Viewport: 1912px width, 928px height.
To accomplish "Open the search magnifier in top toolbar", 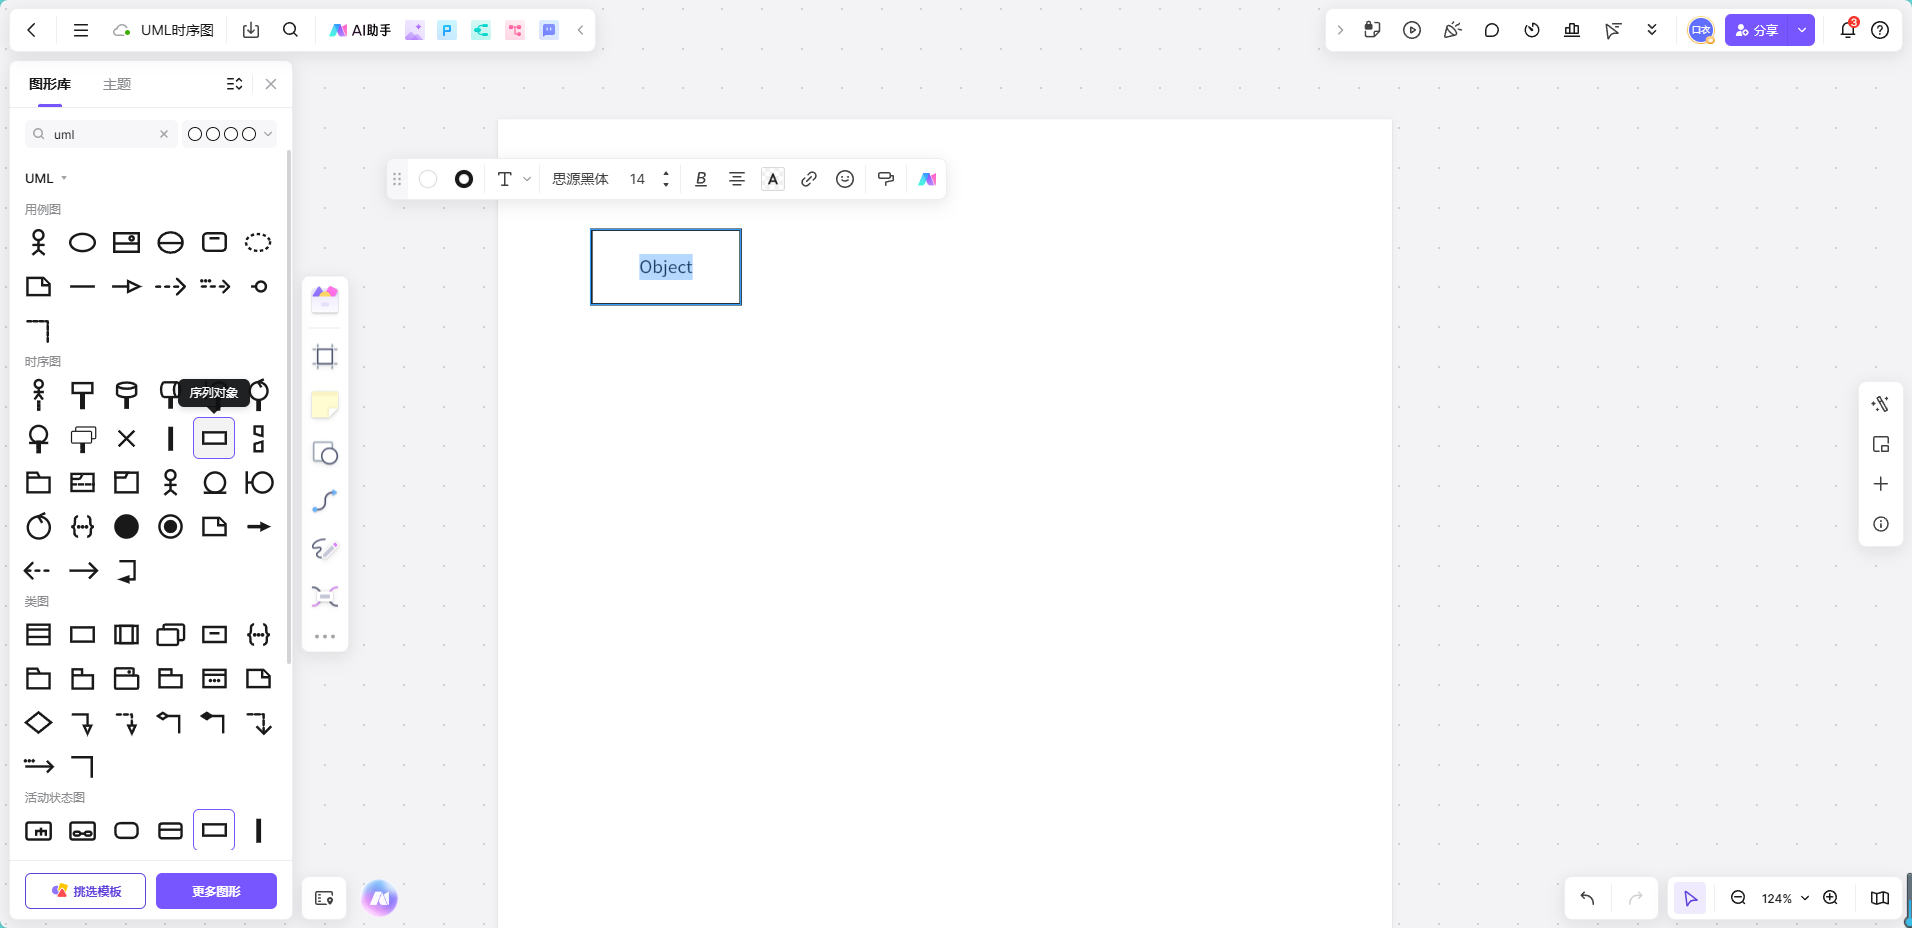I will click(x=290, y=30).
